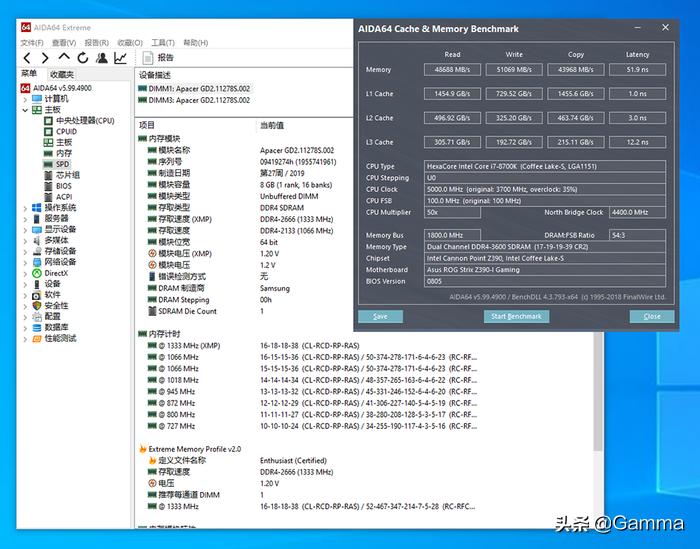Select the CPUID tree item
700x549 pixels.
(67, 132)
